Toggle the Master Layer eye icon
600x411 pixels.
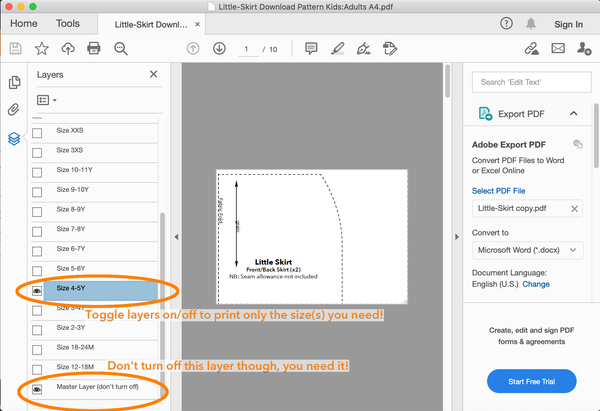pos(38,388)
